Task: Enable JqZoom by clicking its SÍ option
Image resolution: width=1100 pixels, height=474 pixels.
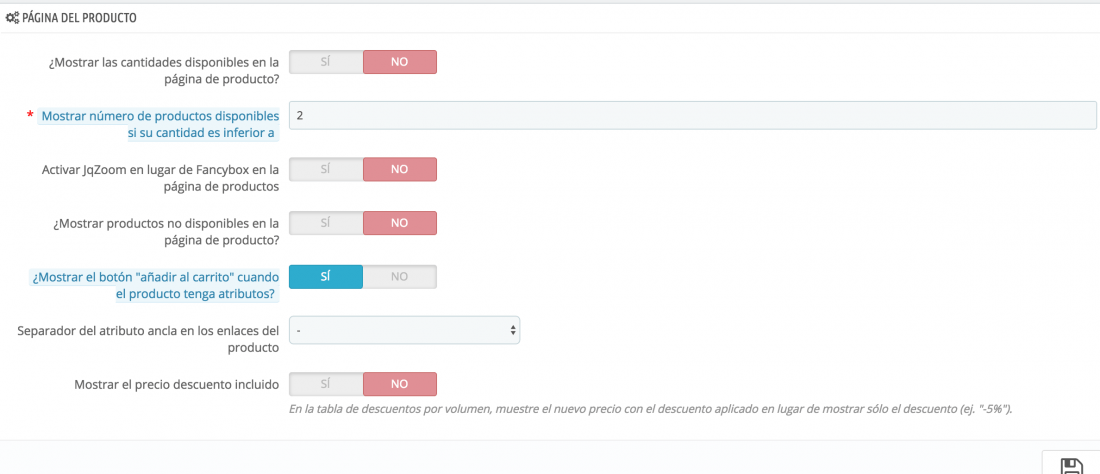Action: [326, 169]
